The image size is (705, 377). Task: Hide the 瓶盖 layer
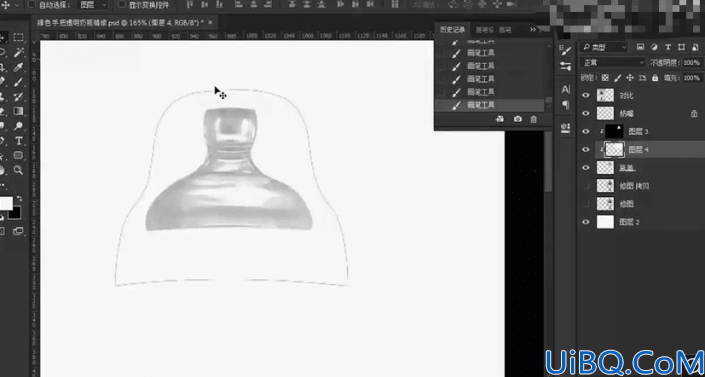[x=585, y=167]
